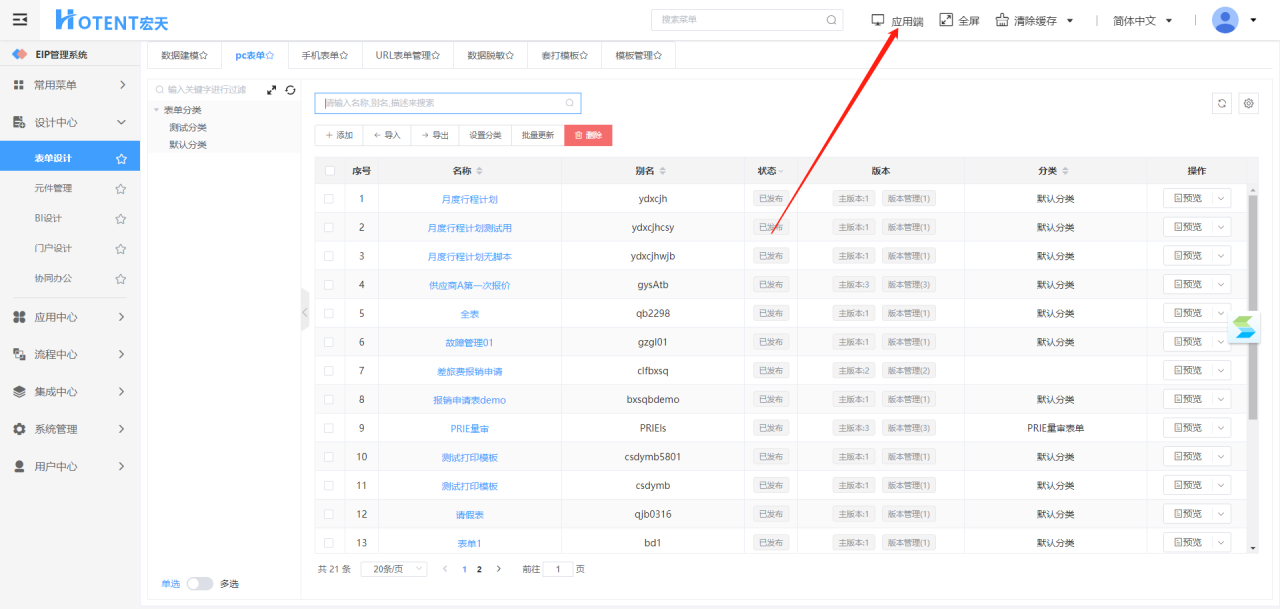Open the 模板管理 tab
The width and height of the screenshot is (1280, 609).
click(638, 56)
